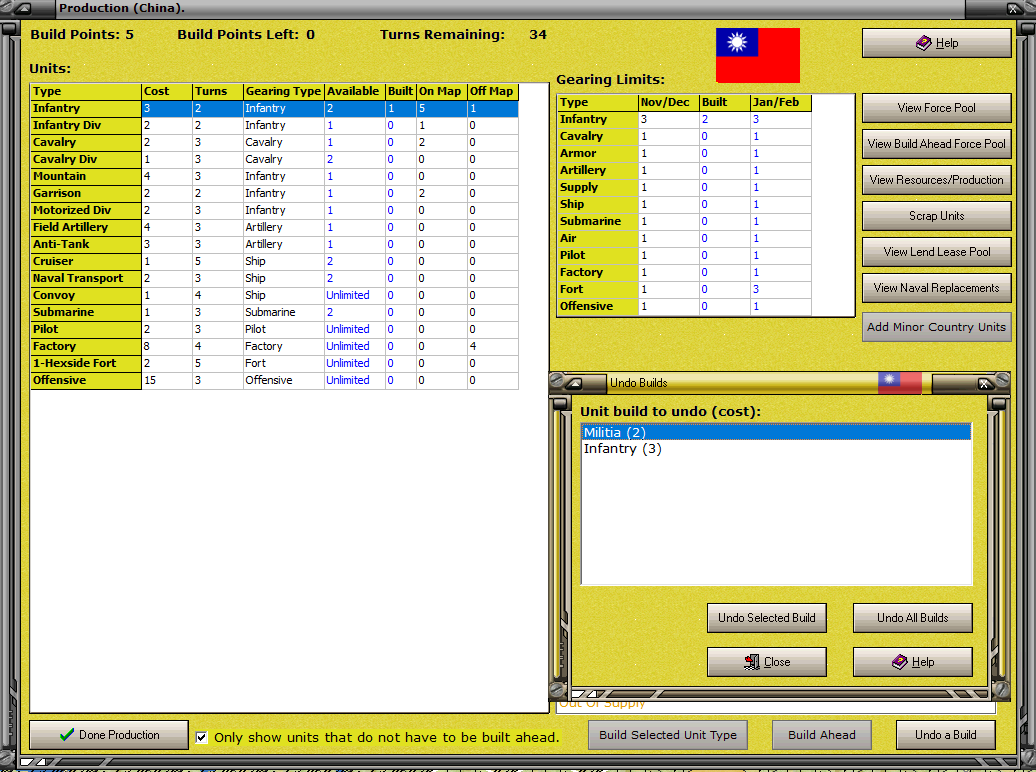Click the Undo a Build button
The height and width of the screenshot is (772, 1036).
pyautogui.click(x=945, y=735)
